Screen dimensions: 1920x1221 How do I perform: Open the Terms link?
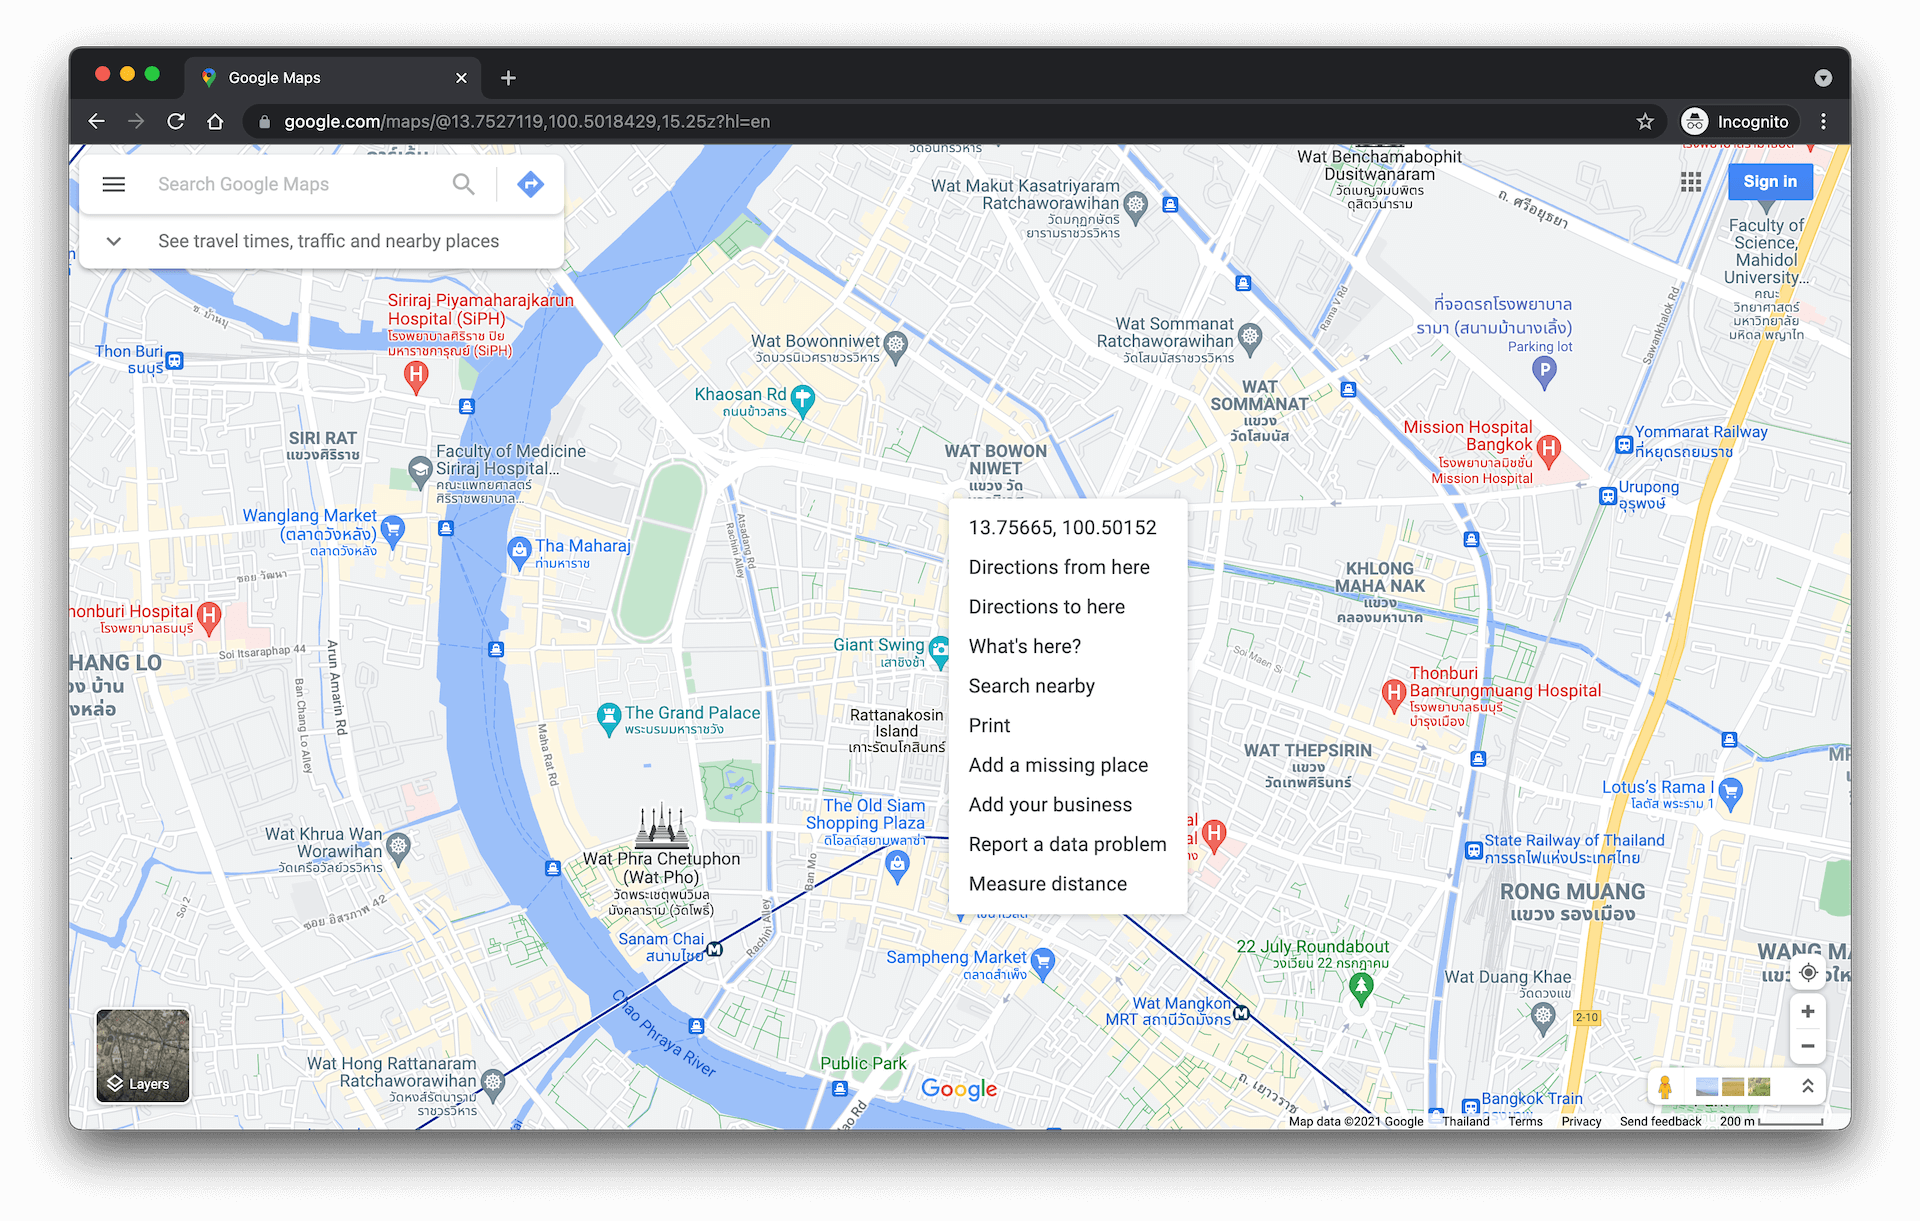pyautogui.click(x=1525, y=1121)
